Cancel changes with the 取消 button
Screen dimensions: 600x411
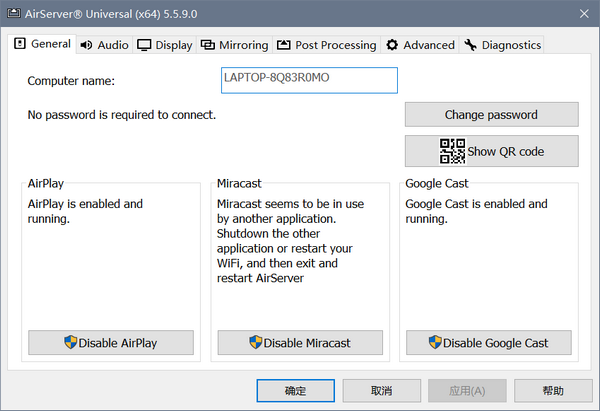pos(381,390)
